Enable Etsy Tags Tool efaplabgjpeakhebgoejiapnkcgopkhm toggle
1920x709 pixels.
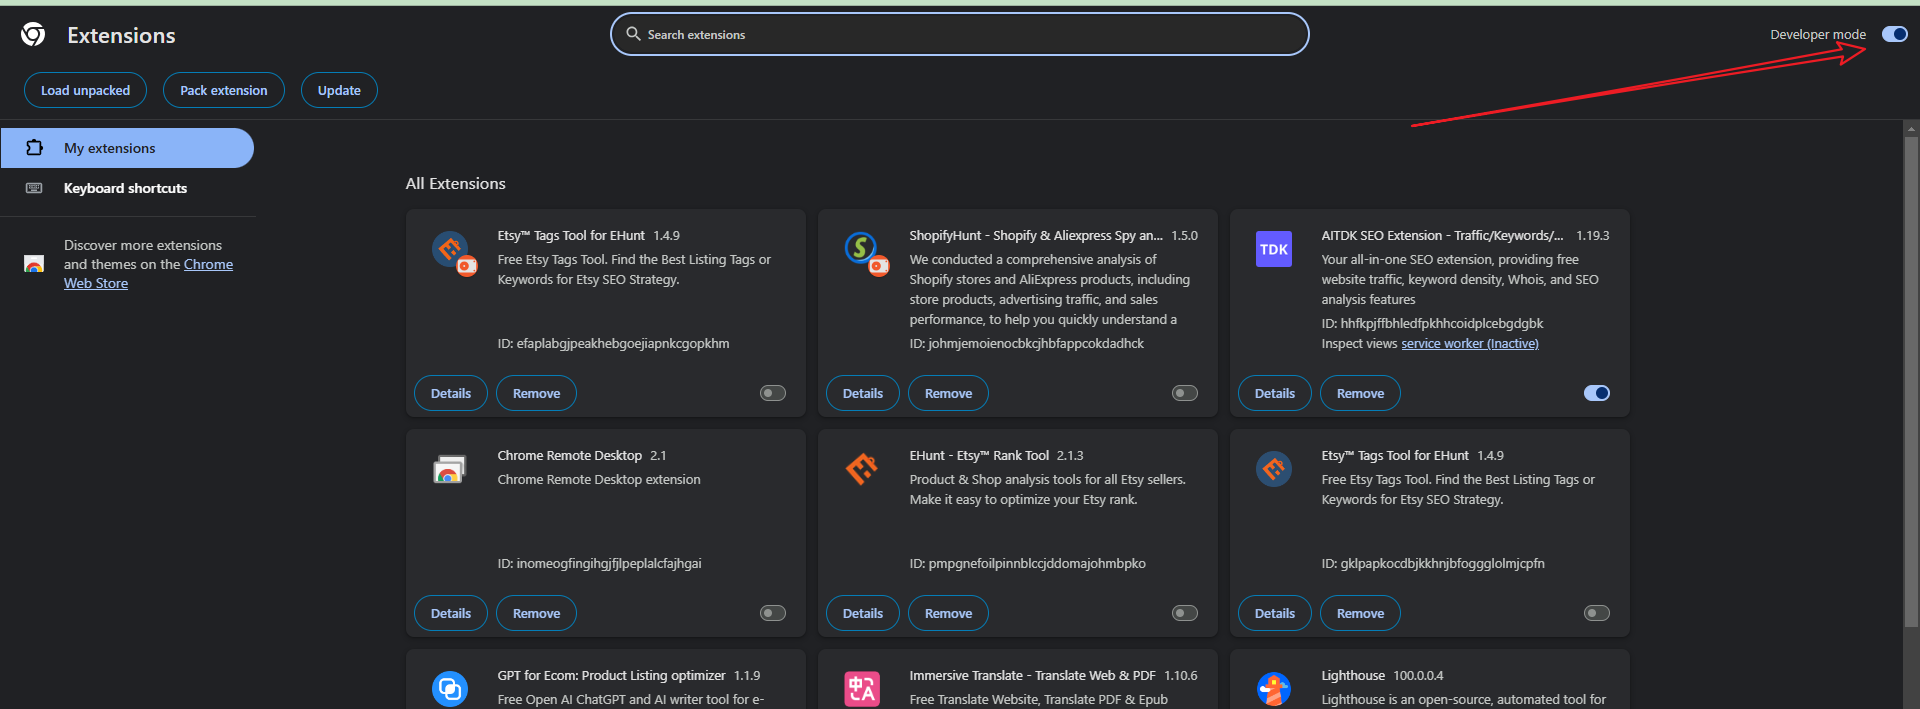coord(773,393)
